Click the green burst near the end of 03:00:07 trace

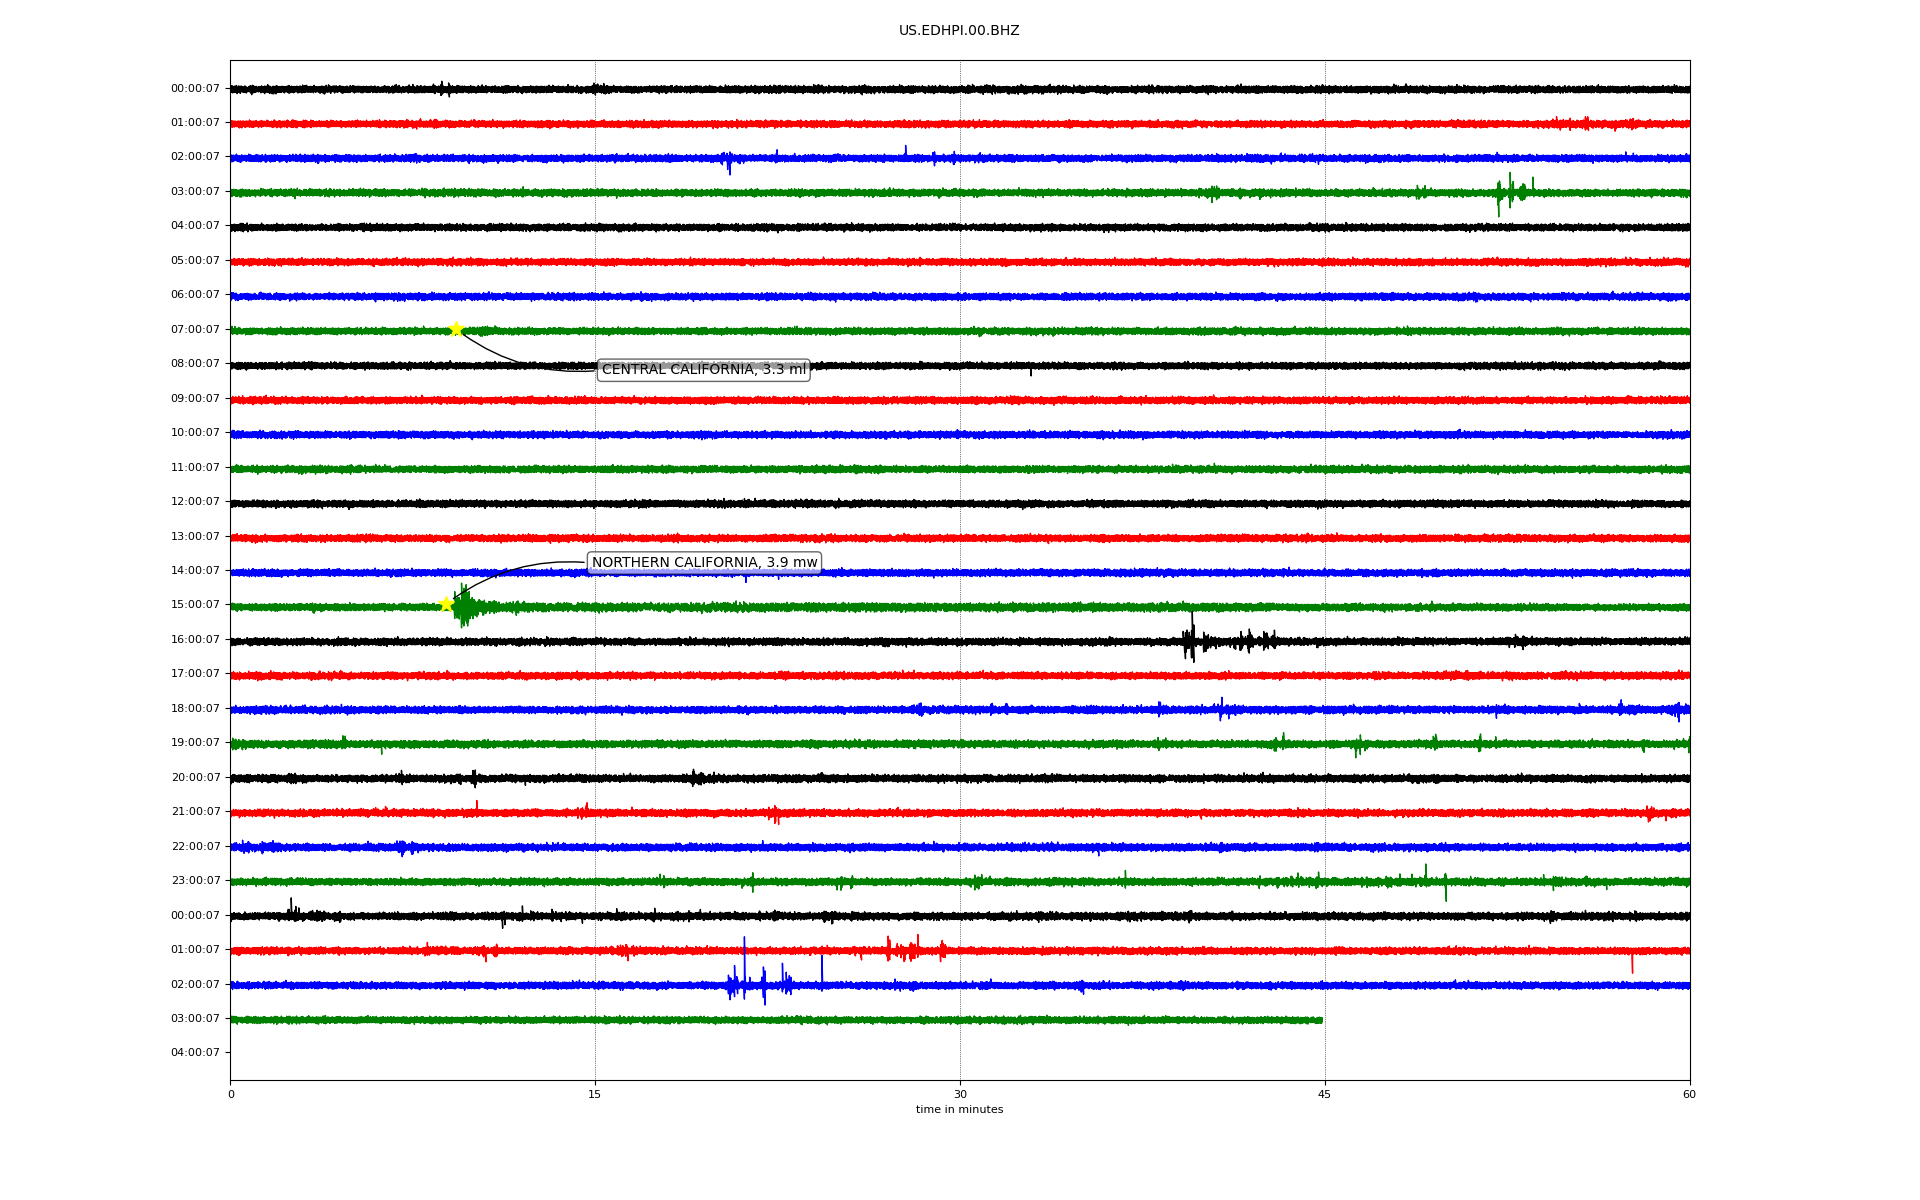pyautogui.click(x=1510, y=192)
